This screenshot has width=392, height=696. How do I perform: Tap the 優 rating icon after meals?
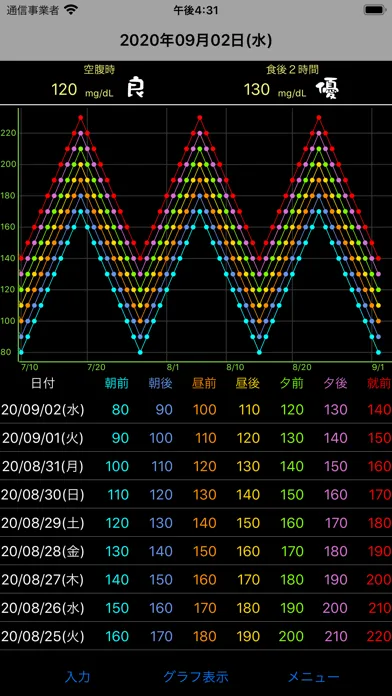point(328,90)
